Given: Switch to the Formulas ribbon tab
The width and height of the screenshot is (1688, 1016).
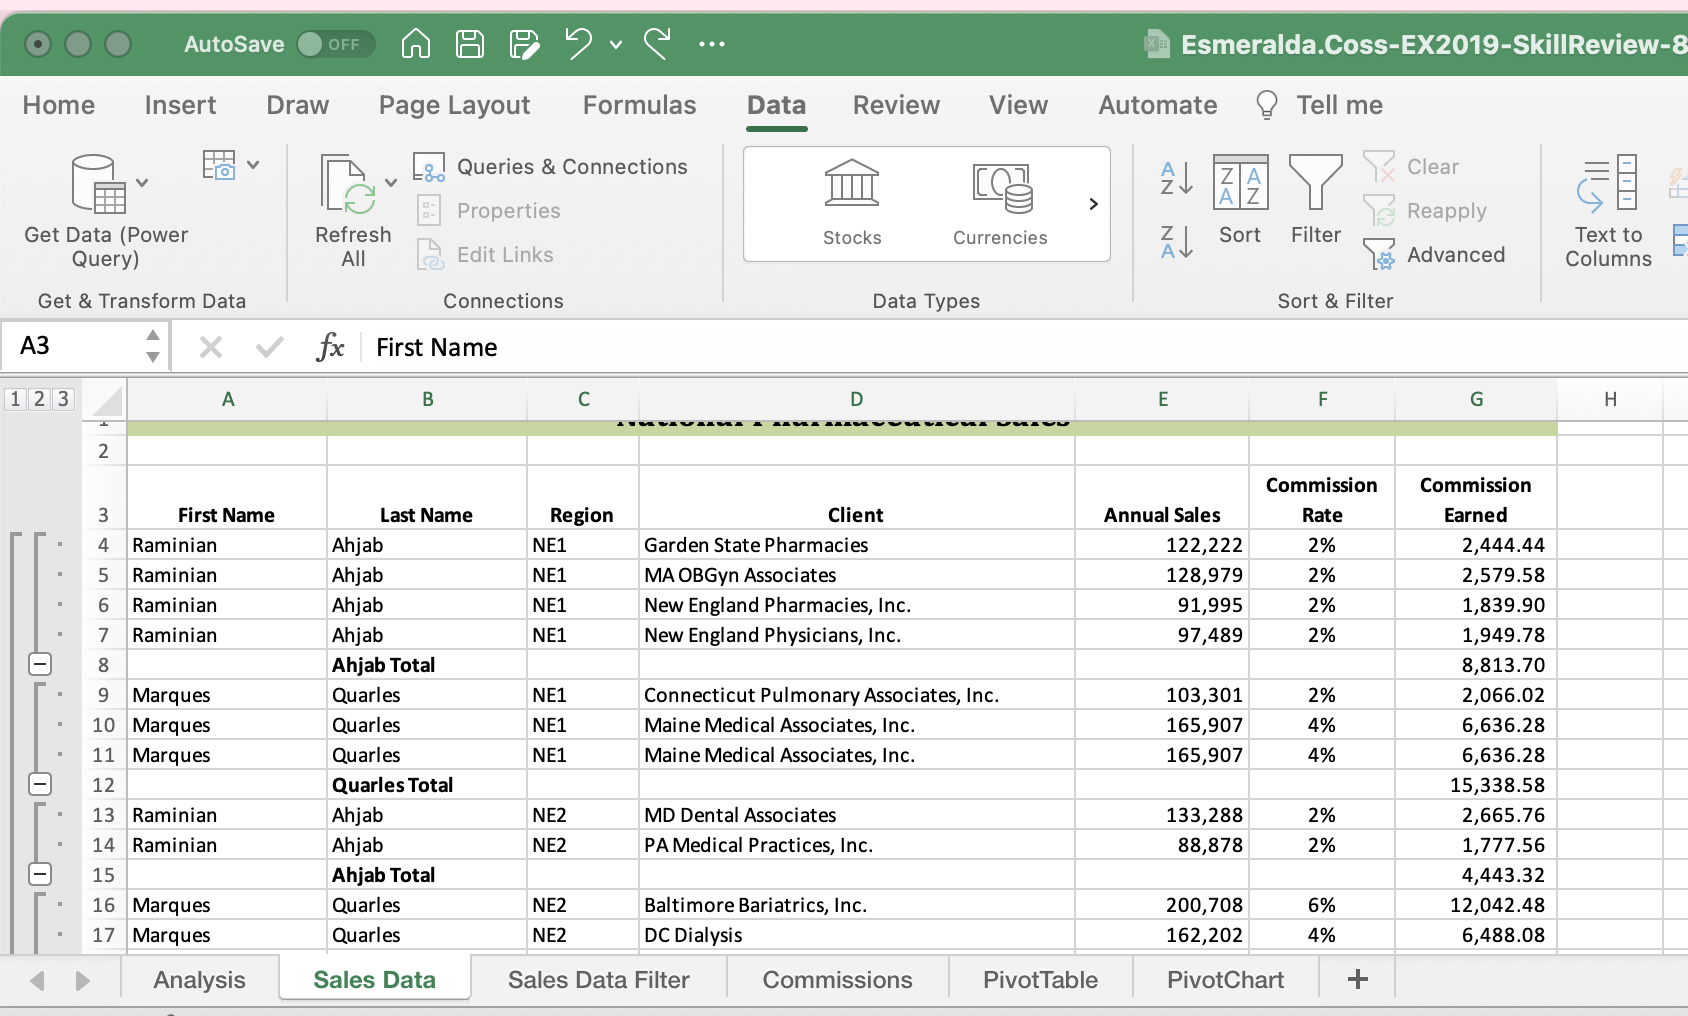Looking at the screenshot, I should coord(639,105).
